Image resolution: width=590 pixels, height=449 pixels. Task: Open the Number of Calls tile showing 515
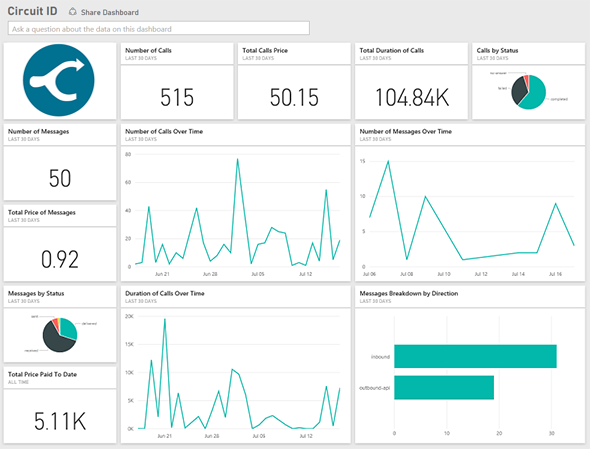[x=177, y=81]
